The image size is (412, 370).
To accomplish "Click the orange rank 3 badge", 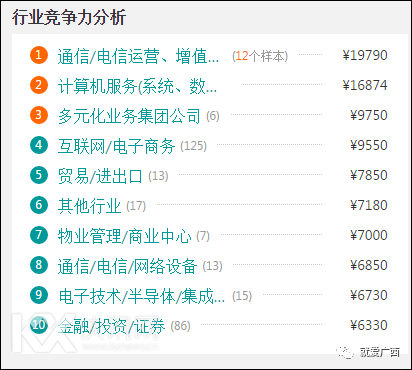I will [39, 115].
